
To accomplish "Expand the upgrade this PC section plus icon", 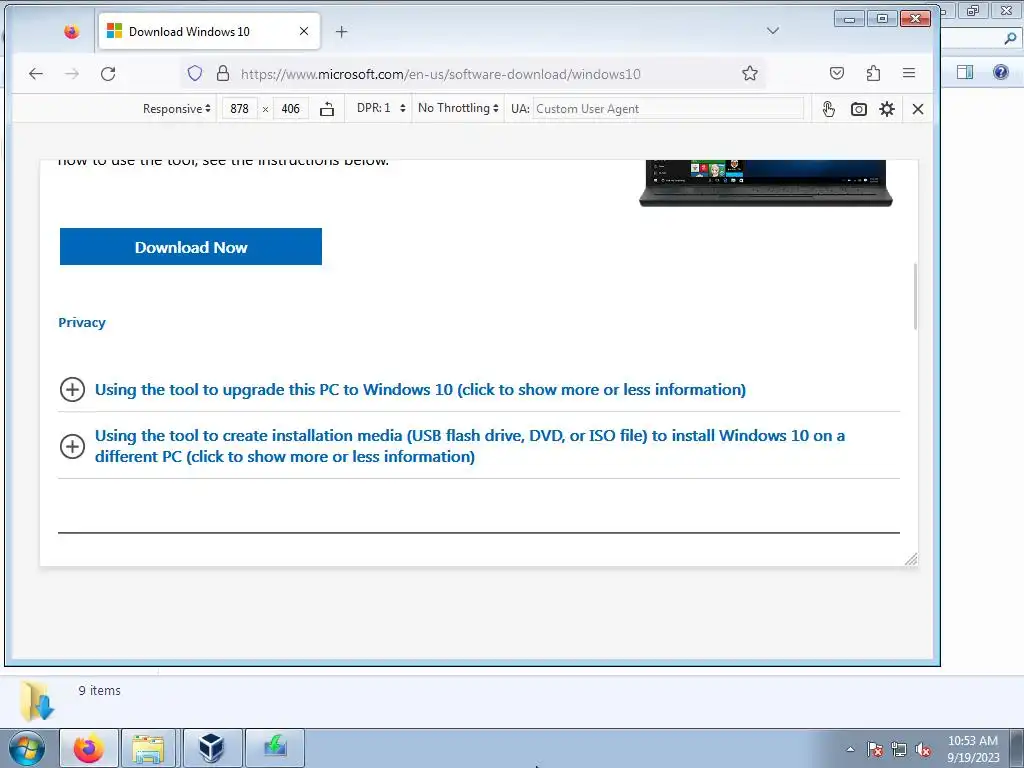I will coord(72,390).
